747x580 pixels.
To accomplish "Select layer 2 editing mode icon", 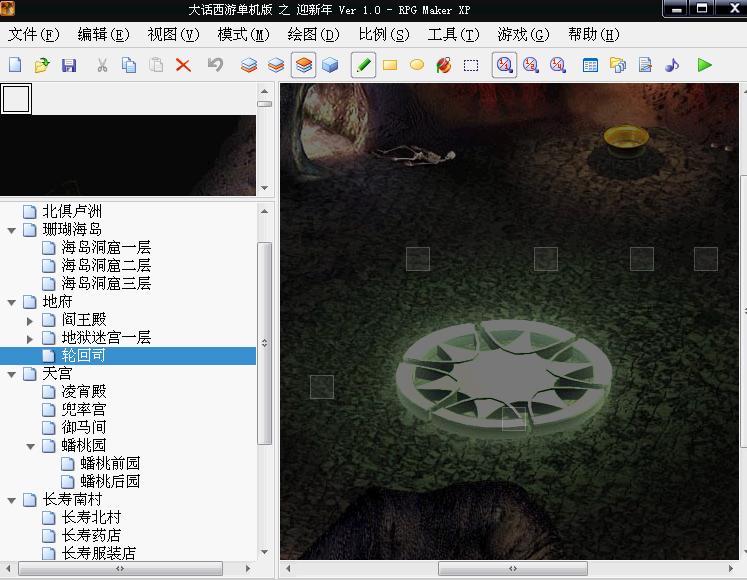I will coord(276,65).
